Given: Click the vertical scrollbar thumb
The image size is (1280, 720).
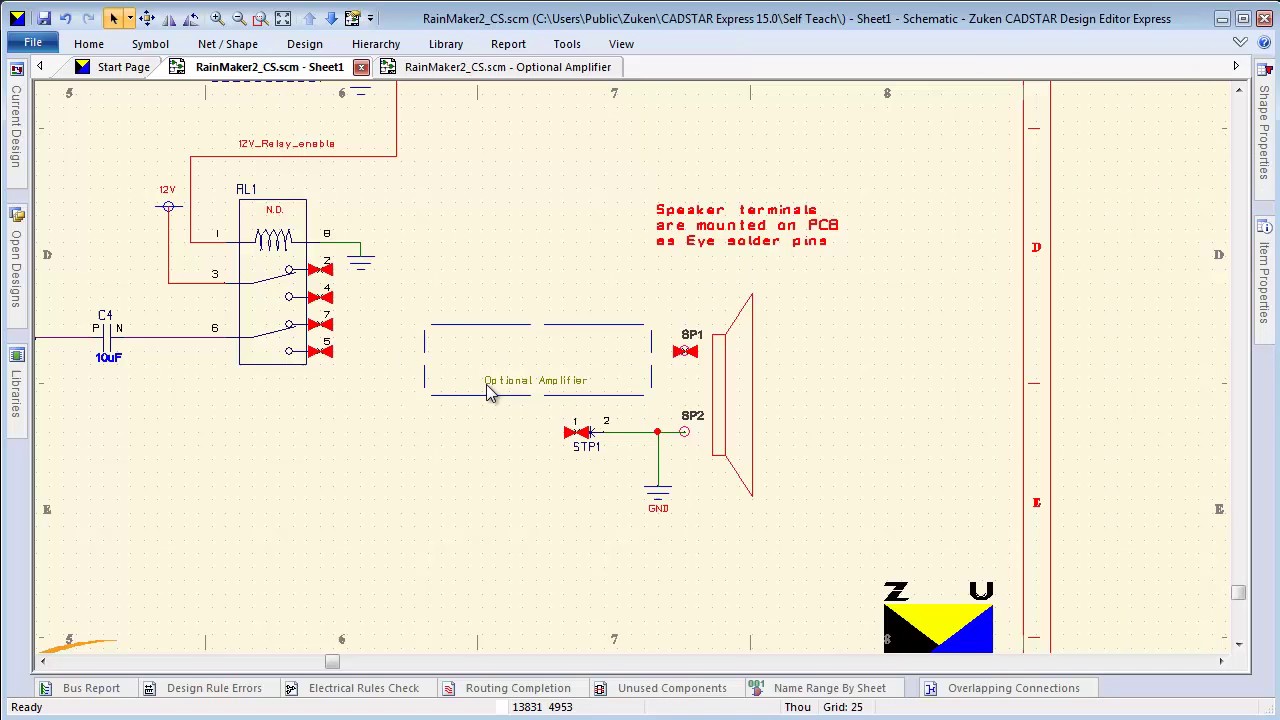Looking at the screenshot, I should (1238, 592).
